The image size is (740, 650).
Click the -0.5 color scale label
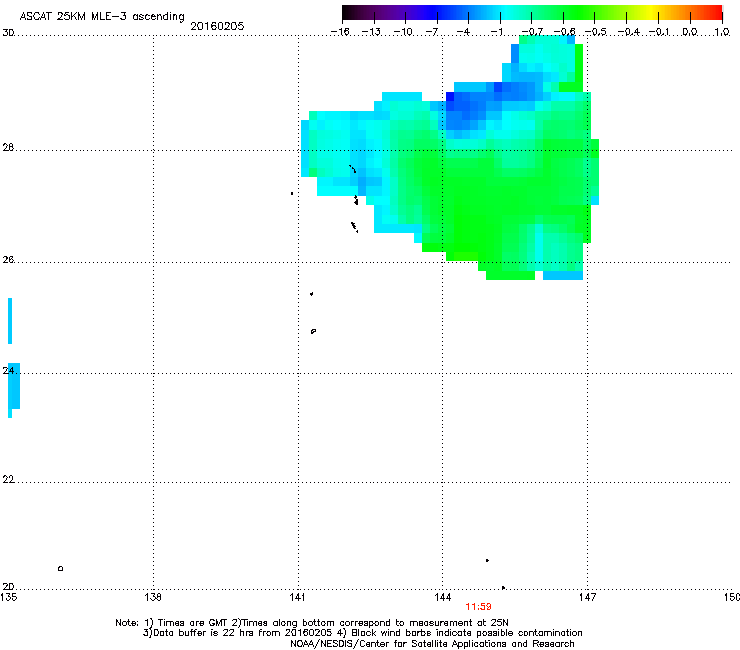pyautogui.click(x=596, y=32)
